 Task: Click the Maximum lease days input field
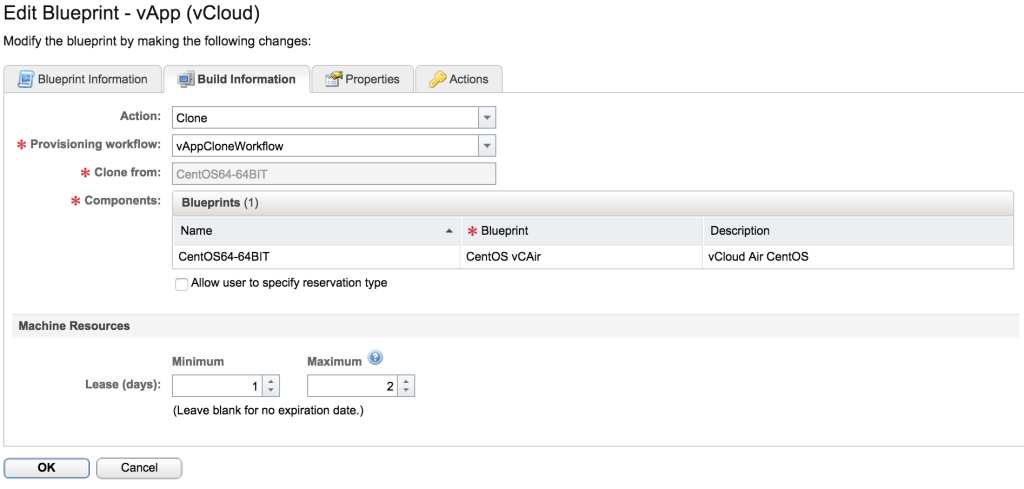[x=352, y=386]
